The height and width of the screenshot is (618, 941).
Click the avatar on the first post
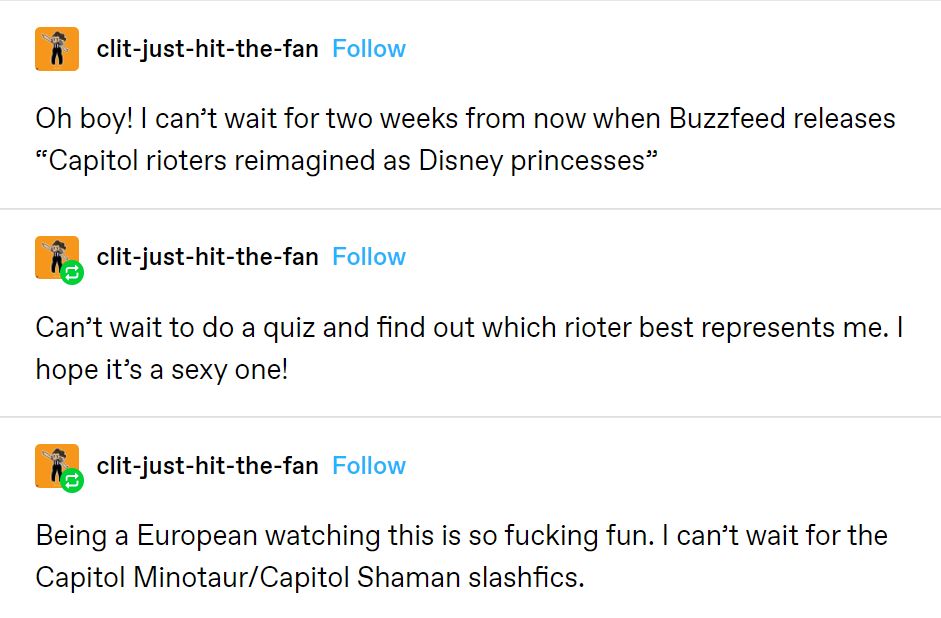click(57, 49)
